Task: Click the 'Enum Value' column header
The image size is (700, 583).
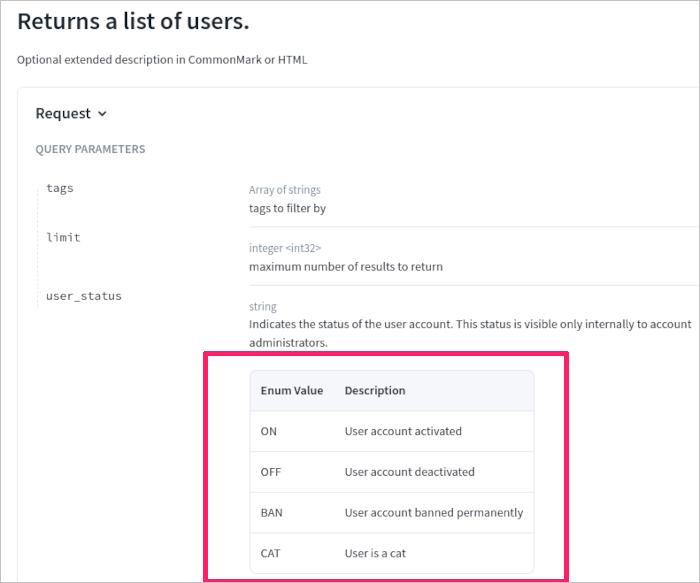Action: click(292, 391)
